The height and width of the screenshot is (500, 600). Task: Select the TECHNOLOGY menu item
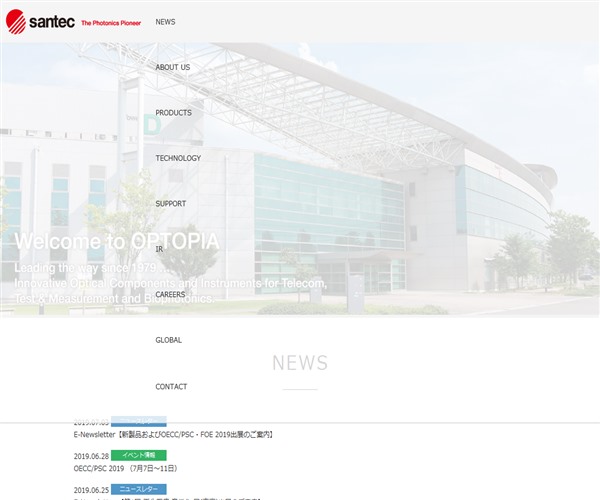(178, 158)
